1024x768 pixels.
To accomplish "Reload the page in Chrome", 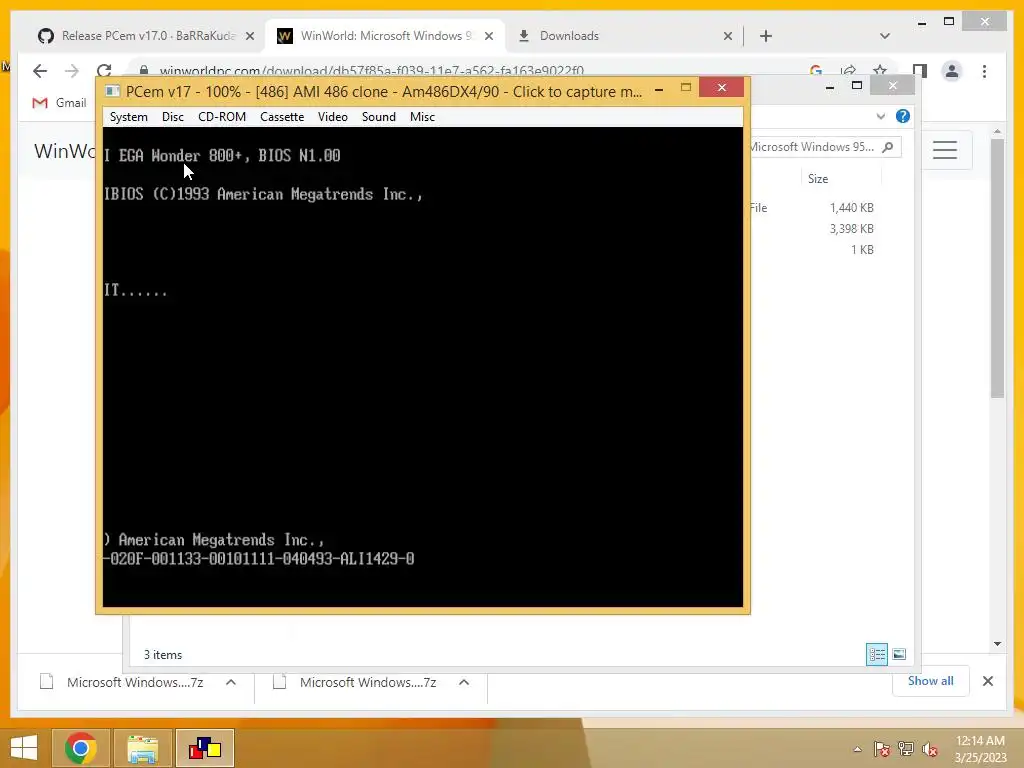I will coord(104,71).
